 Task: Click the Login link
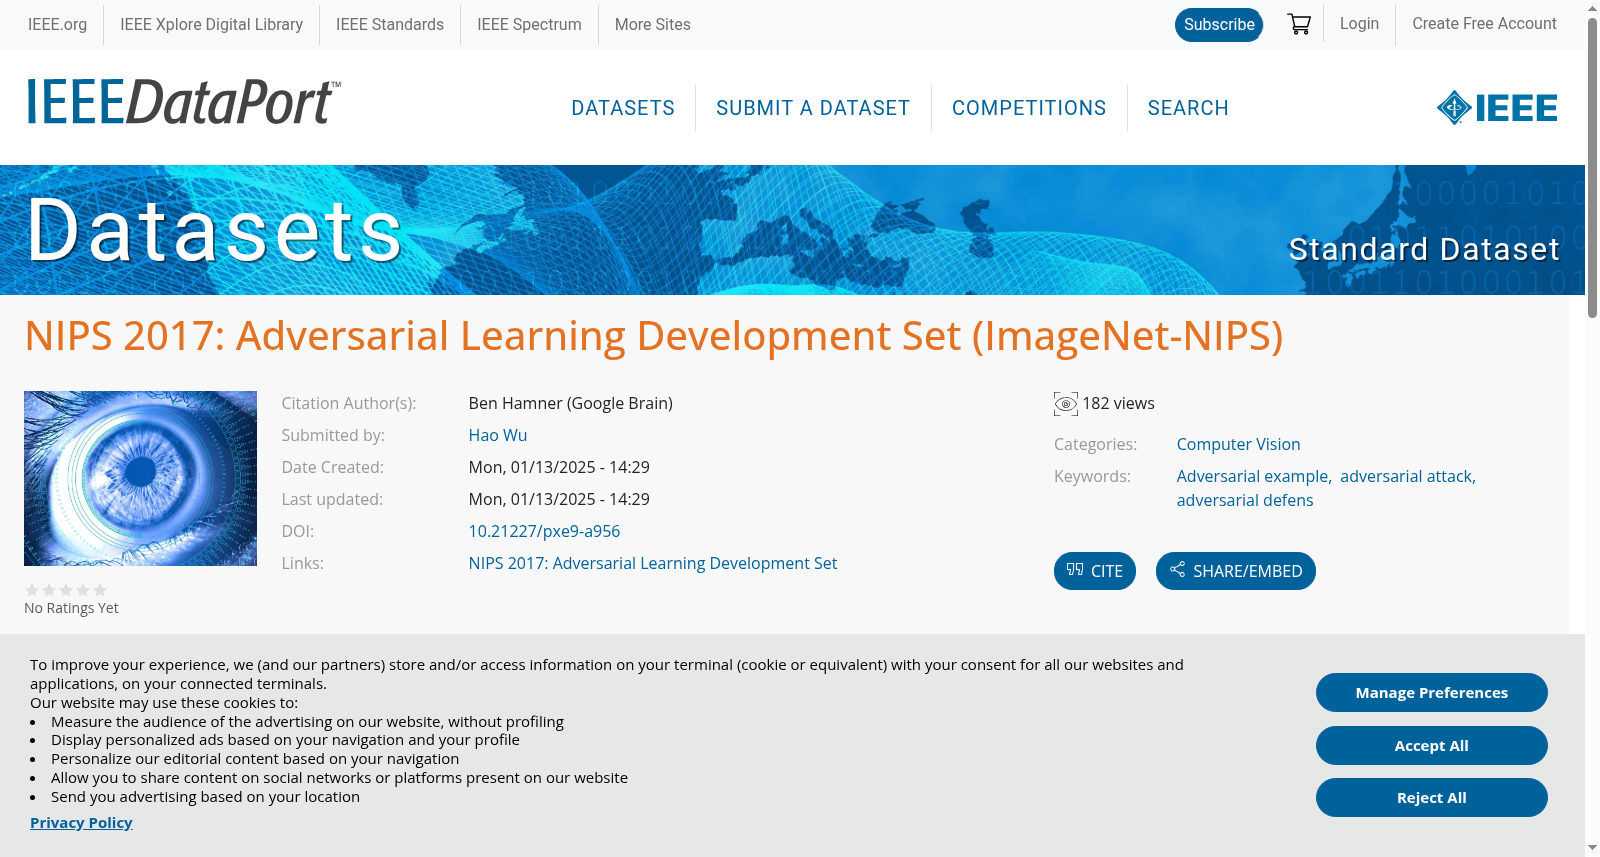(1359, 23)
